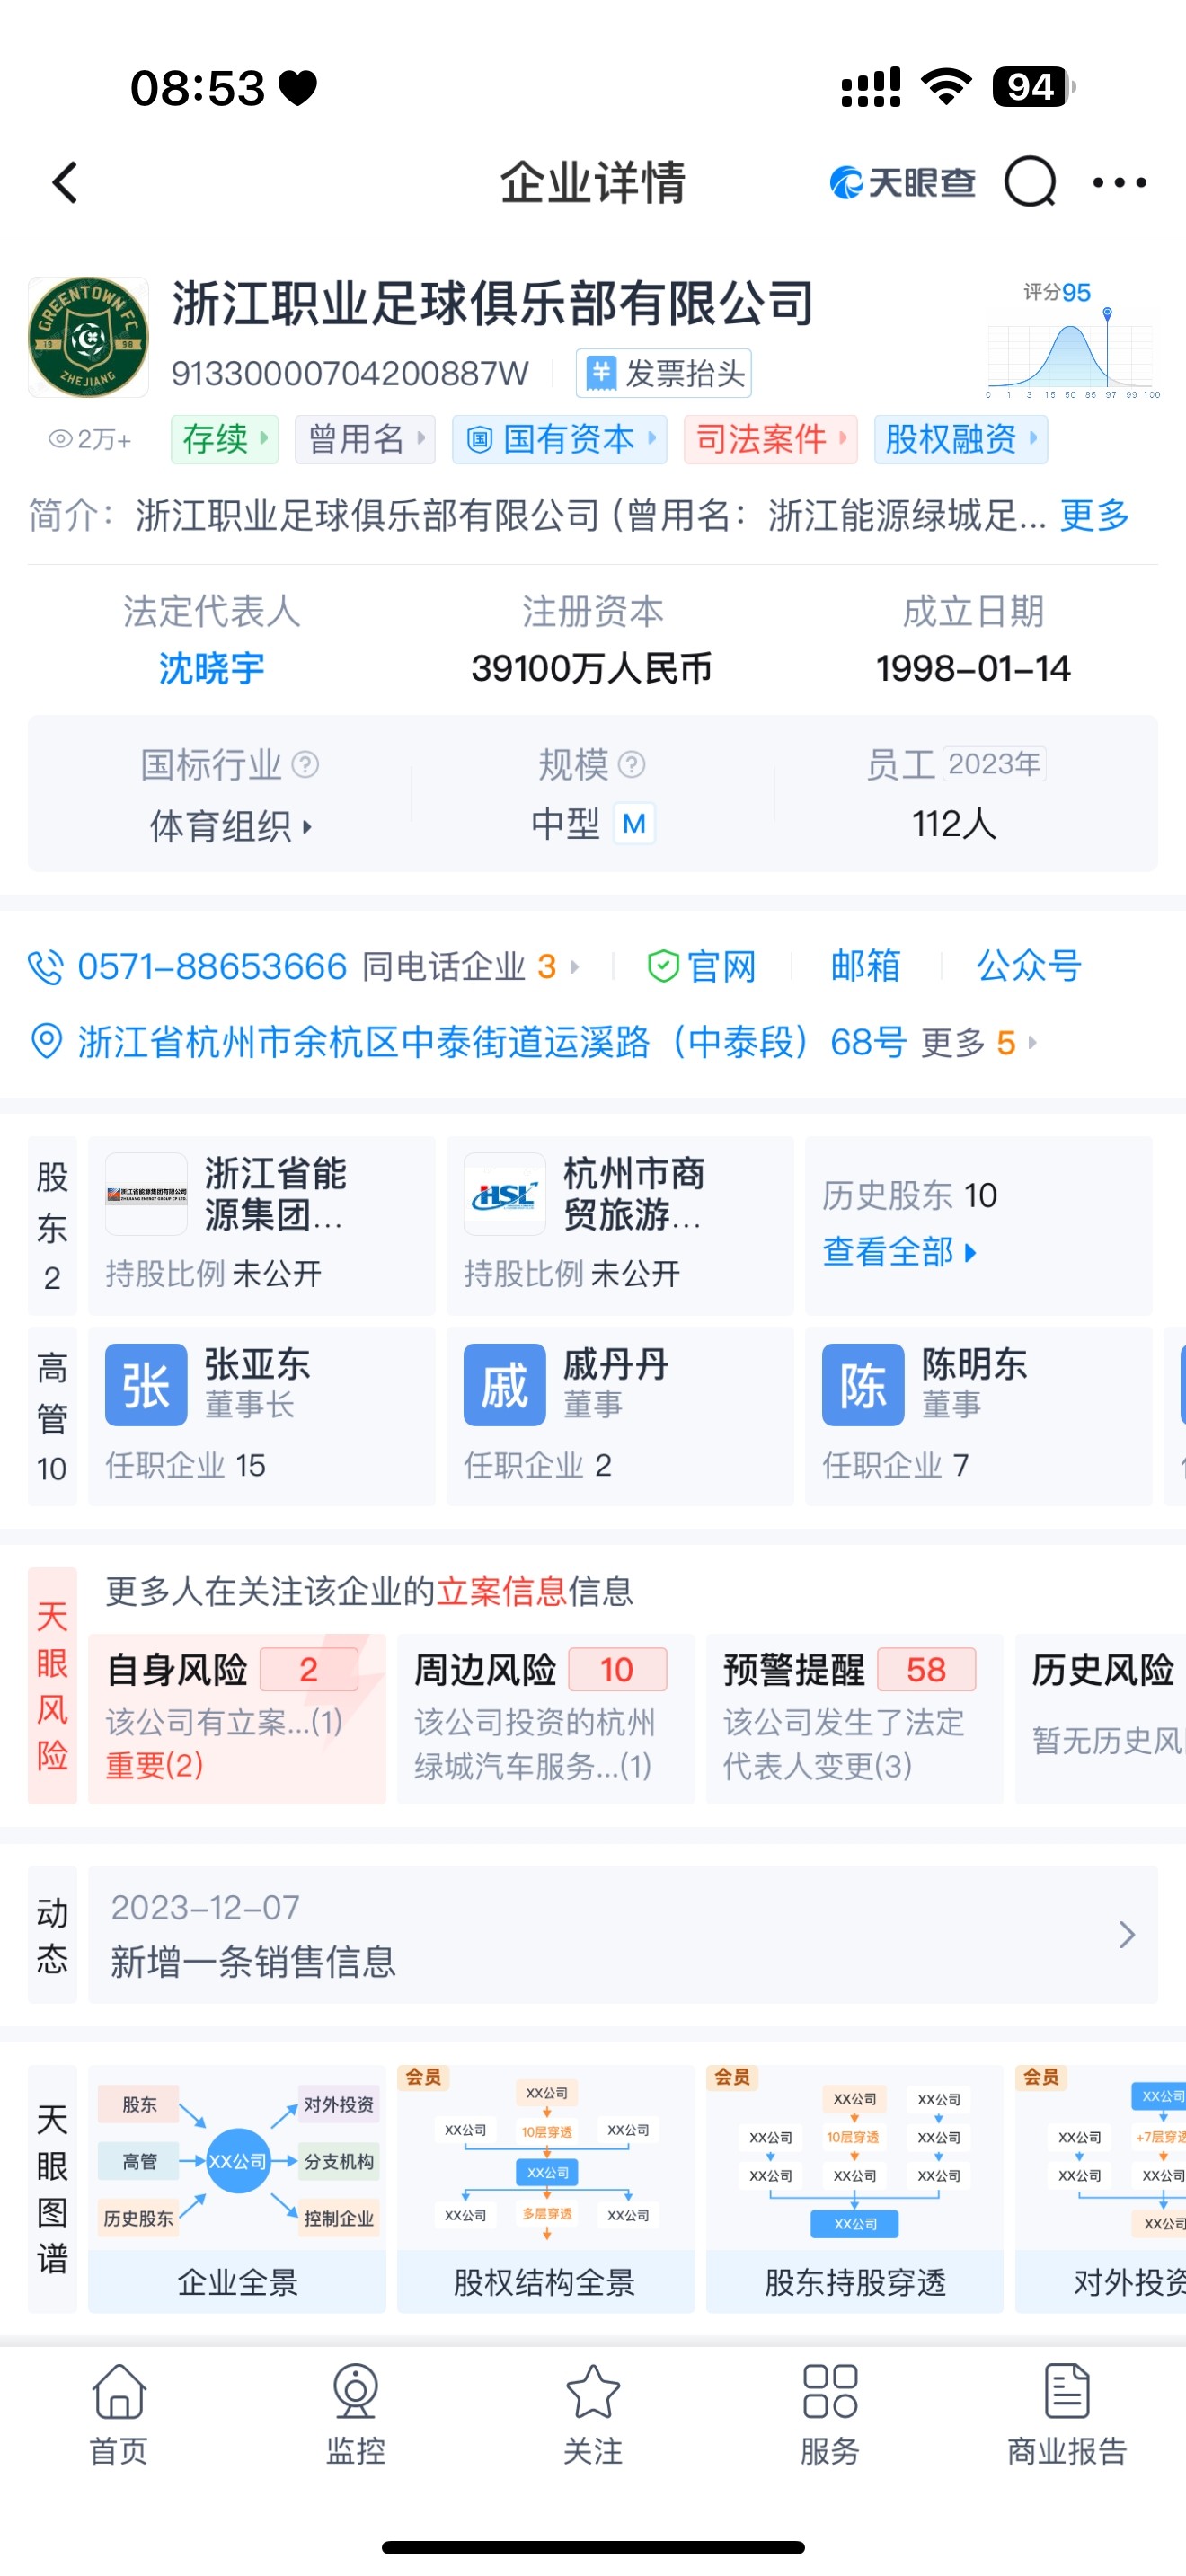Tap the back arrow icon

tap(65, 183)
